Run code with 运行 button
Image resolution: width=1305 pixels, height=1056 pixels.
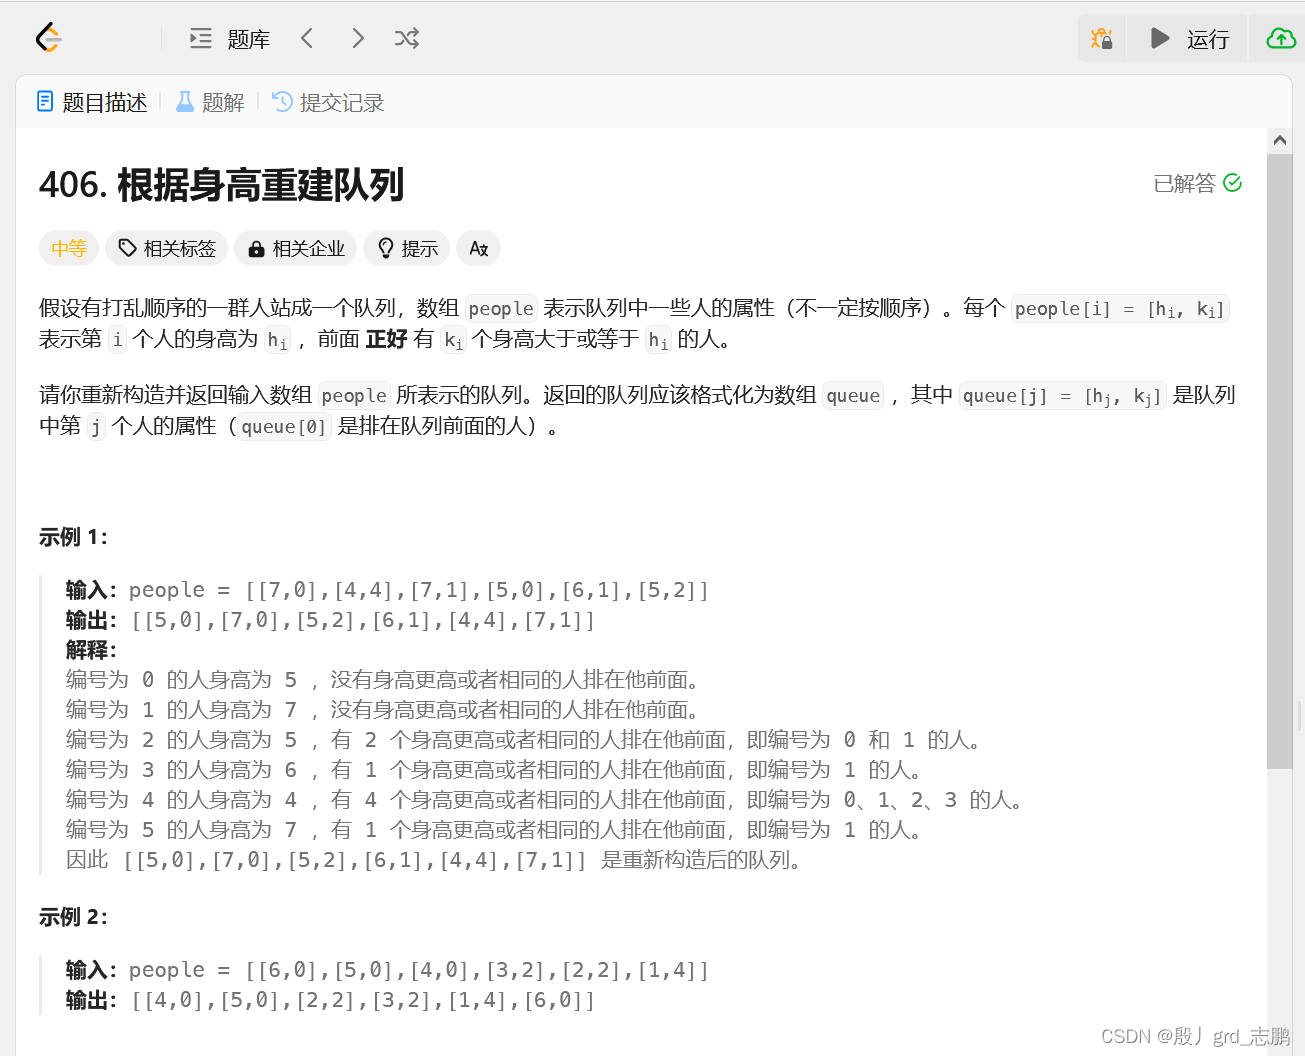pyautogui.click(x=1188, y=39)
